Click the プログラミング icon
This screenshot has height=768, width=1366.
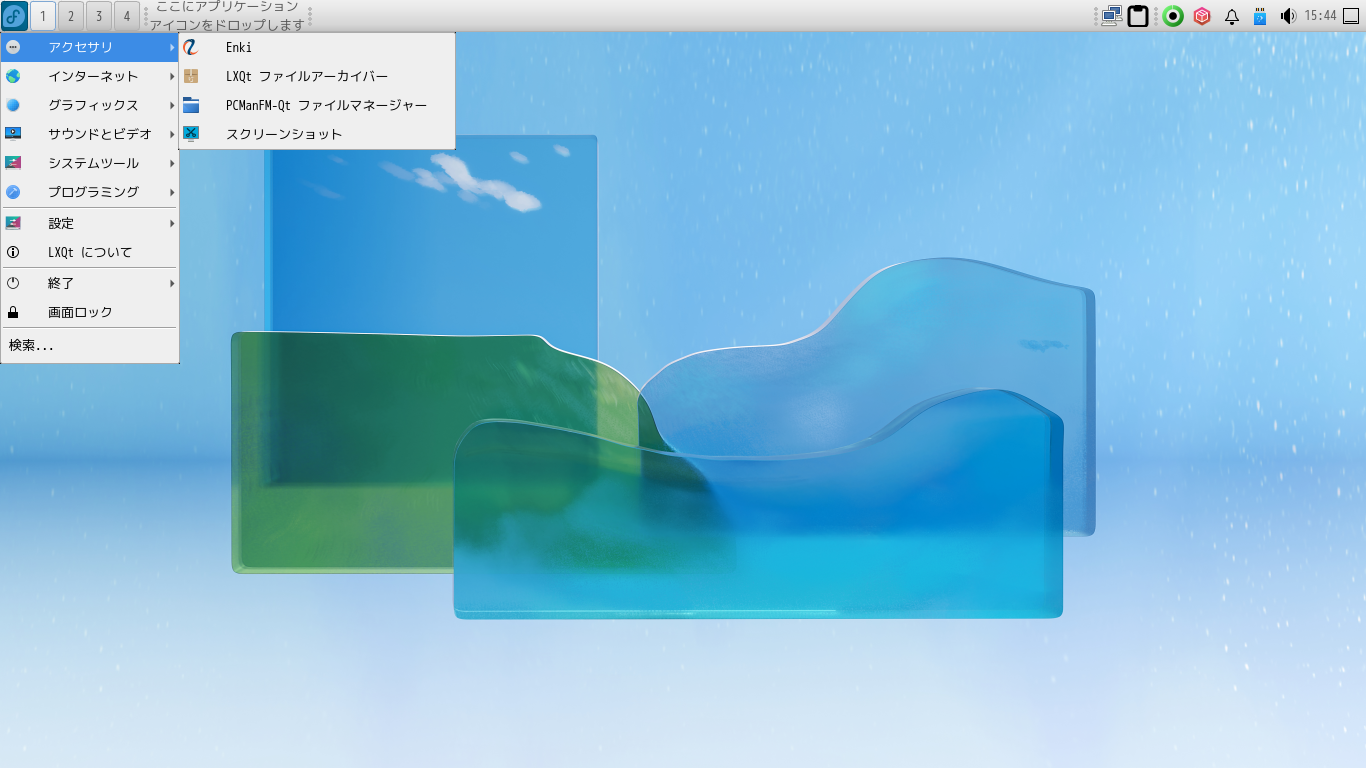(13, 192)
